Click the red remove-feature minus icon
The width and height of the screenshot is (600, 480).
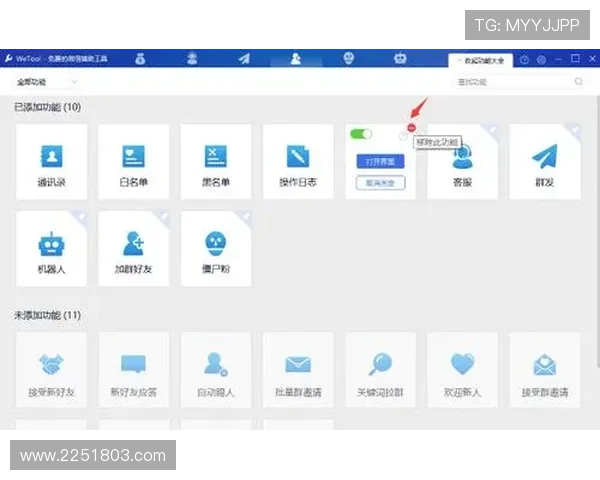tap(411, 129)
